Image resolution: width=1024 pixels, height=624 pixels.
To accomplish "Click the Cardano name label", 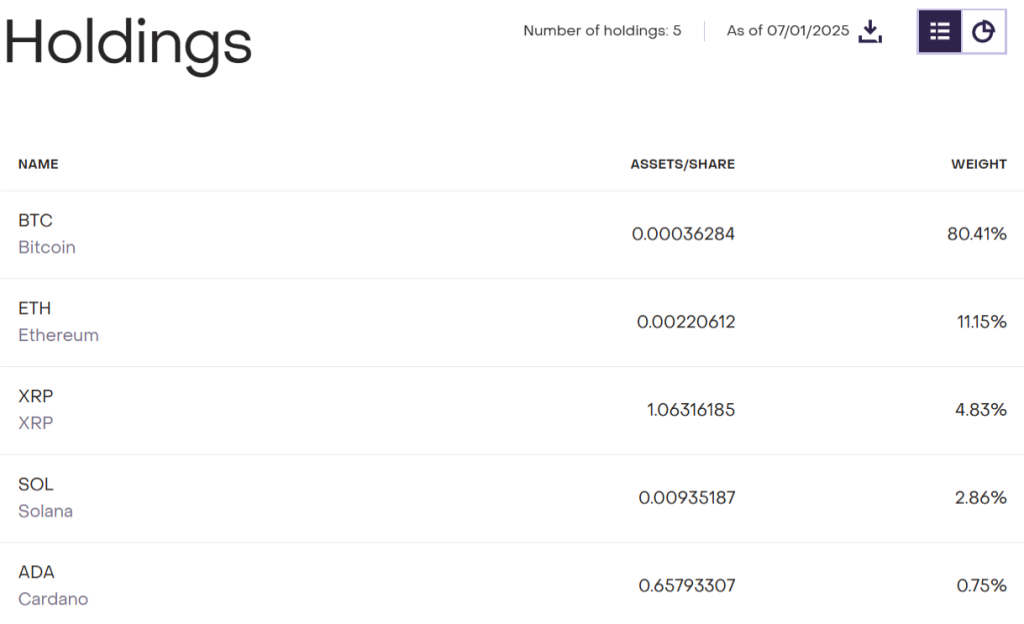I will (x=53, y=599).
